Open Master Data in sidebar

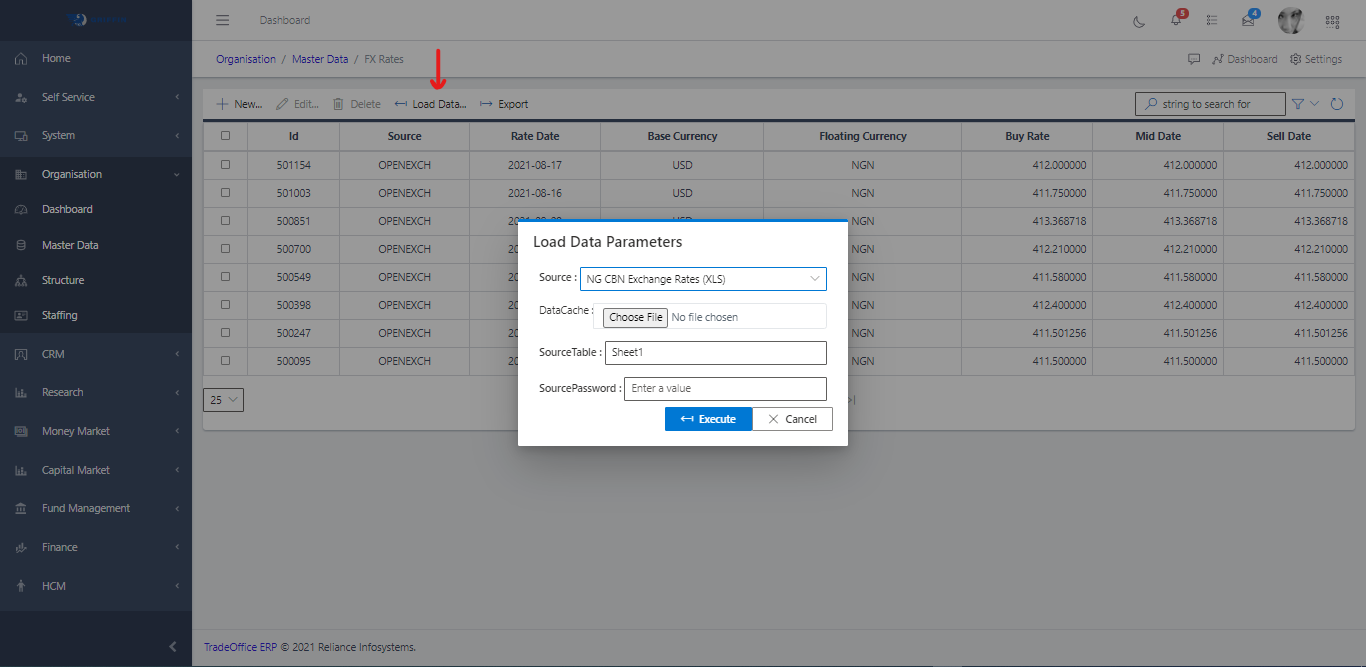(70, 245)
